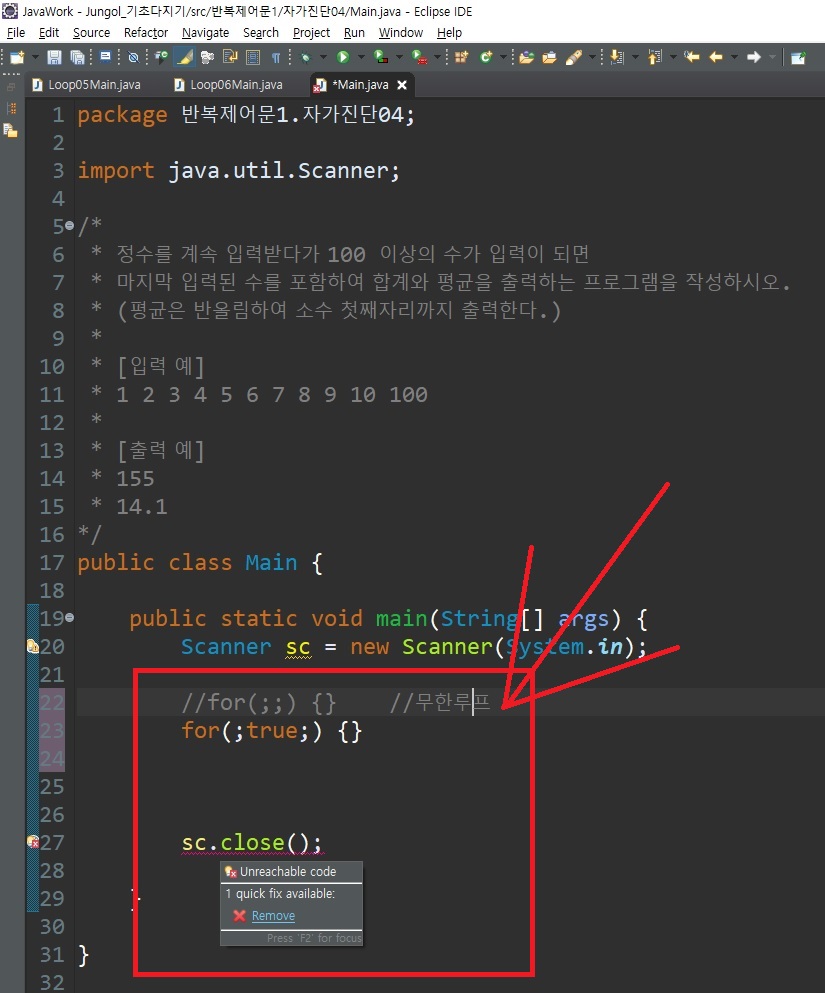Click the Last Edit Location icon
The width and height of the screenshot is (825, 993).
pyautogui.click(x=691, y=58)
